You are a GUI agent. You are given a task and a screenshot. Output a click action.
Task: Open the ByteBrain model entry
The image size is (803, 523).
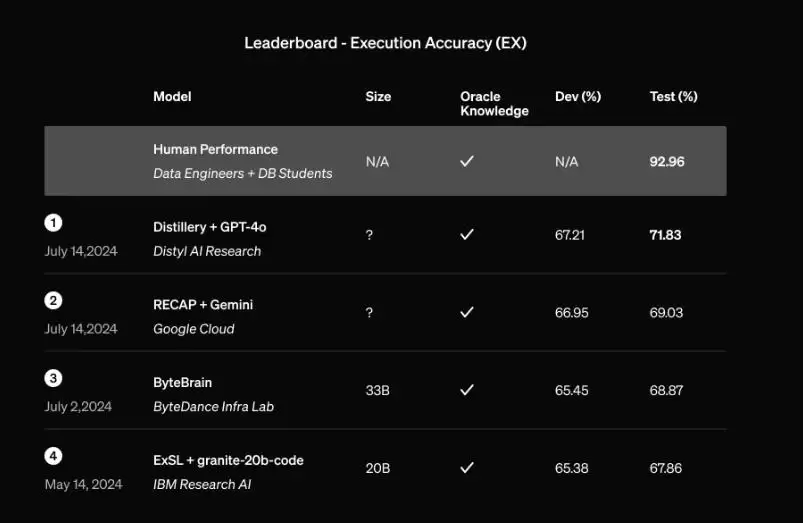pos(182,383)
